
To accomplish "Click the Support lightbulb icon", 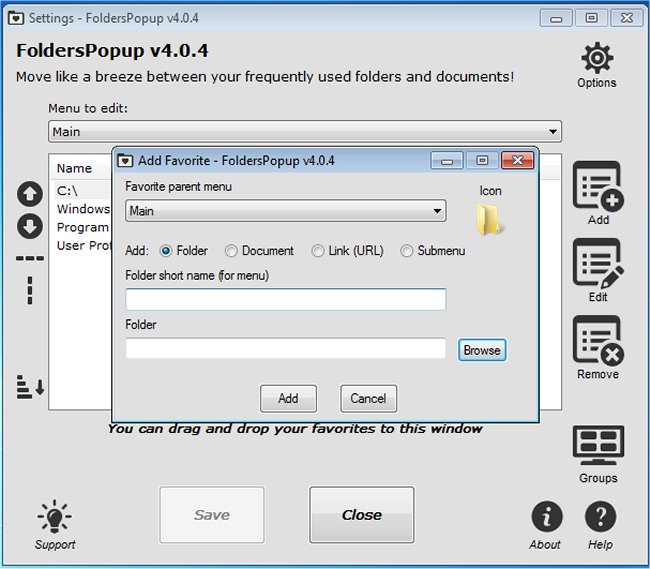I will pyautogui.click(x=55, y=516).
